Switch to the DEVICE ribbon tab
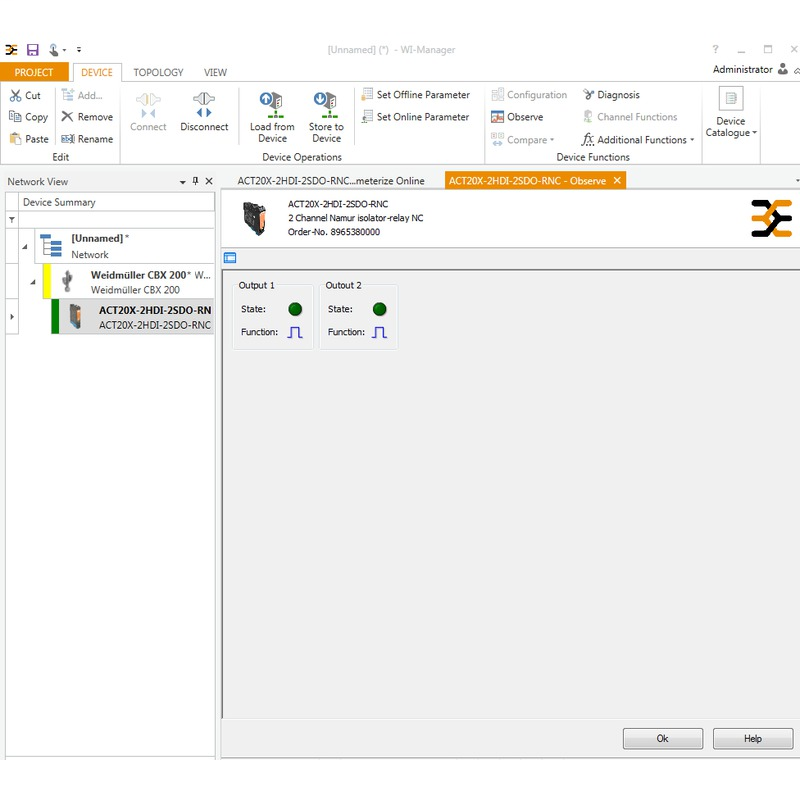The width and height of the screenshot is (800, 800). 97,72
